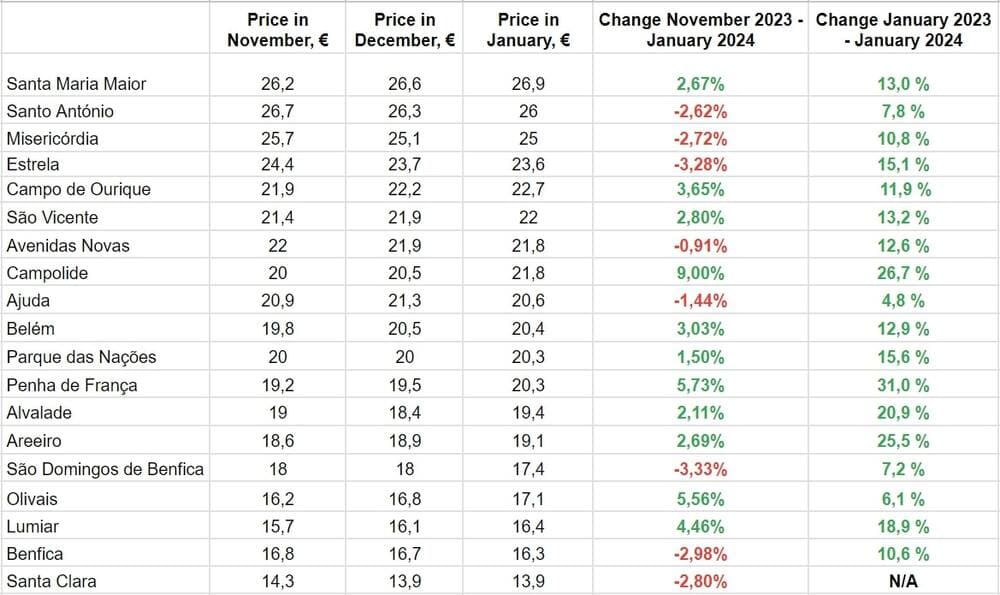Click the 'Change January 2023 - January 2024' header
The width and height of the screenshot is (1000, 595).
pyautogui.click(x=902, y=30)
